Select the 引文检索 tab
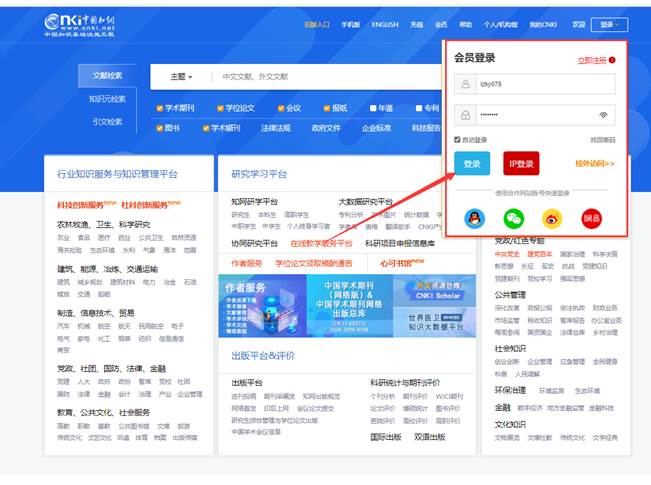The width and height of the screenshot is (651, 485). [x=107, y=122]
